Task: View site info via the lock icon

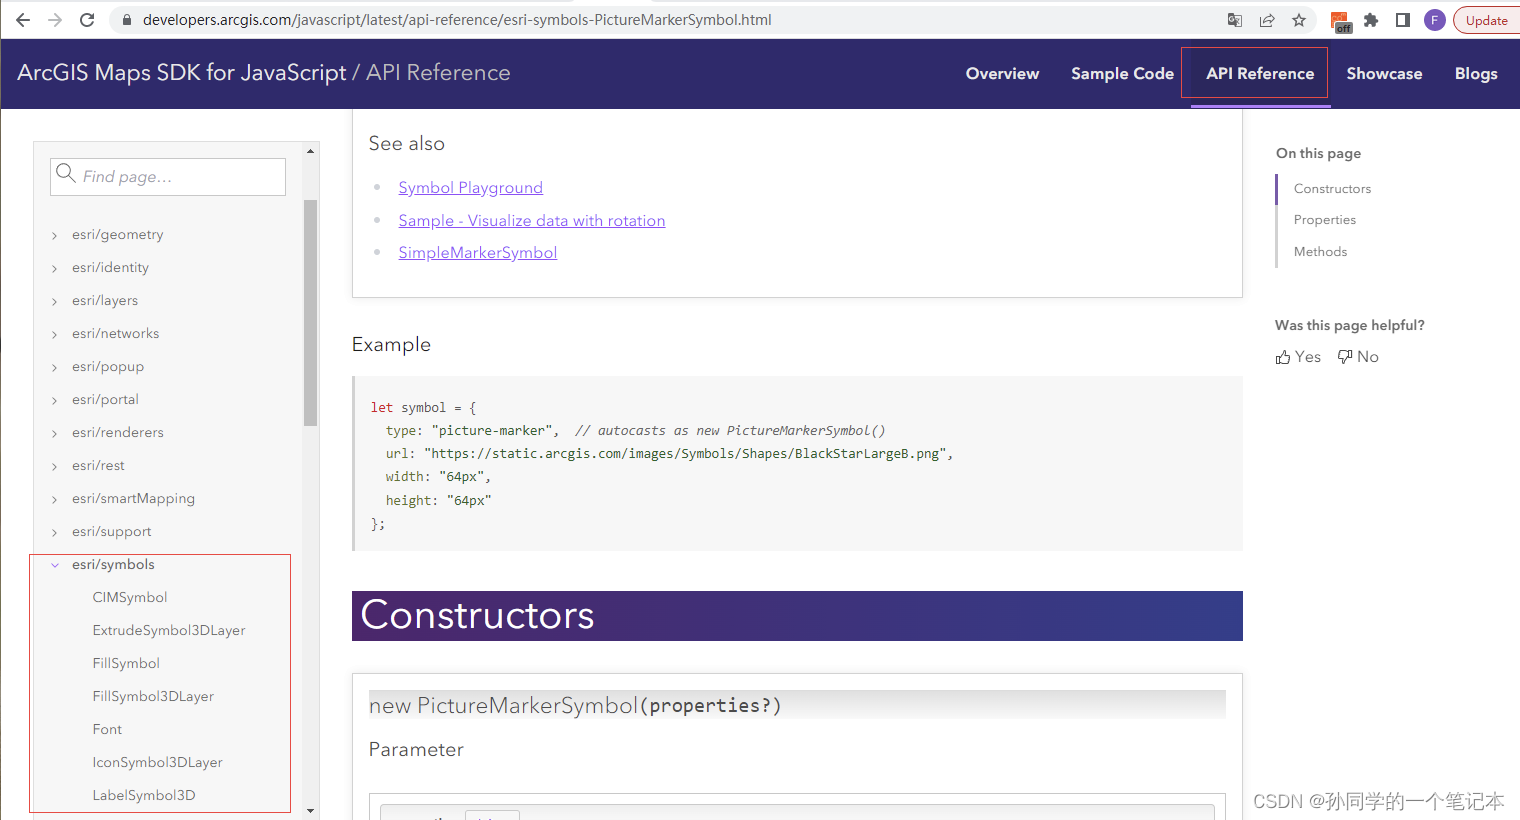Action: point(127,20)
